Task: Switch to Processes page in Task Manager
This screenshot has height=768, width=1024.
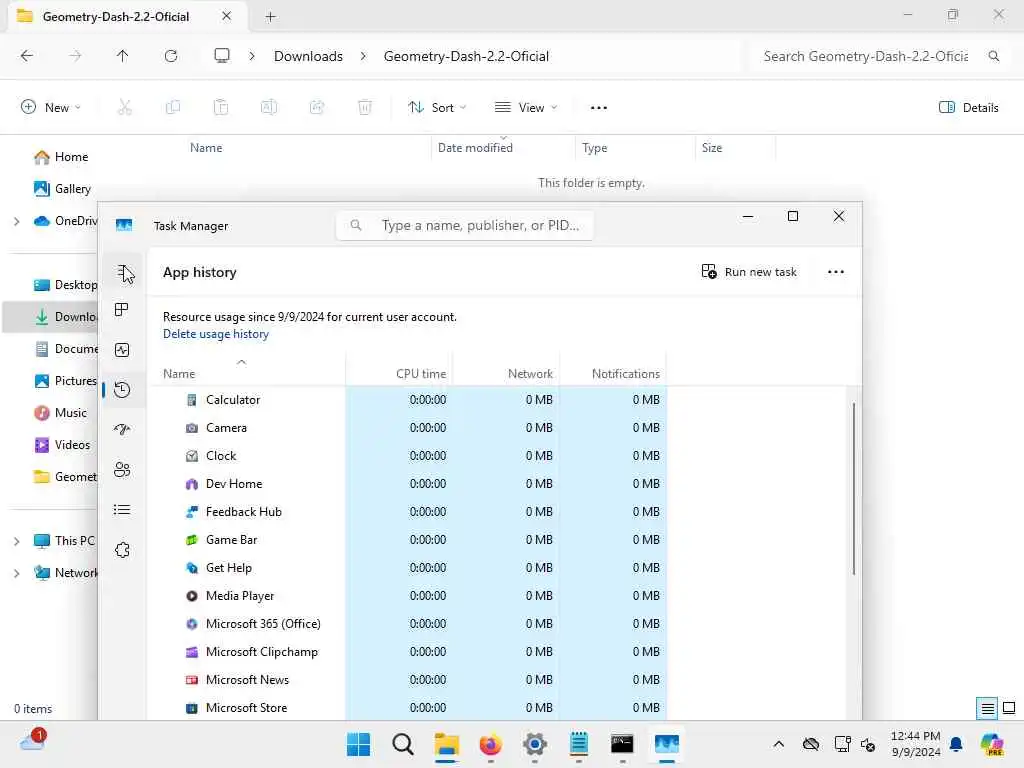Action: pos(122,310)
